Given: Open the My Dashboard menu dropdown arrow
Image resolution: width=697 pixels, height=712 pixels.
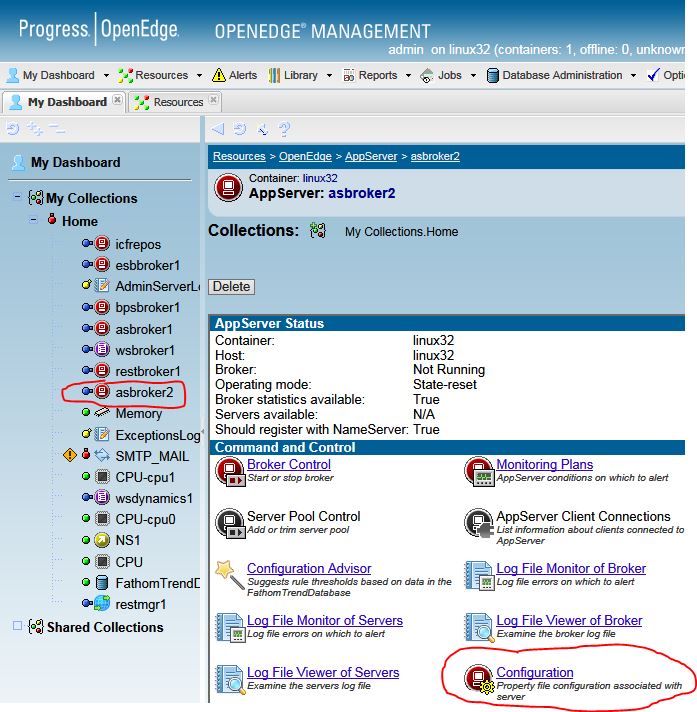Looking at the screenshot, I should (x=106, y=75).
